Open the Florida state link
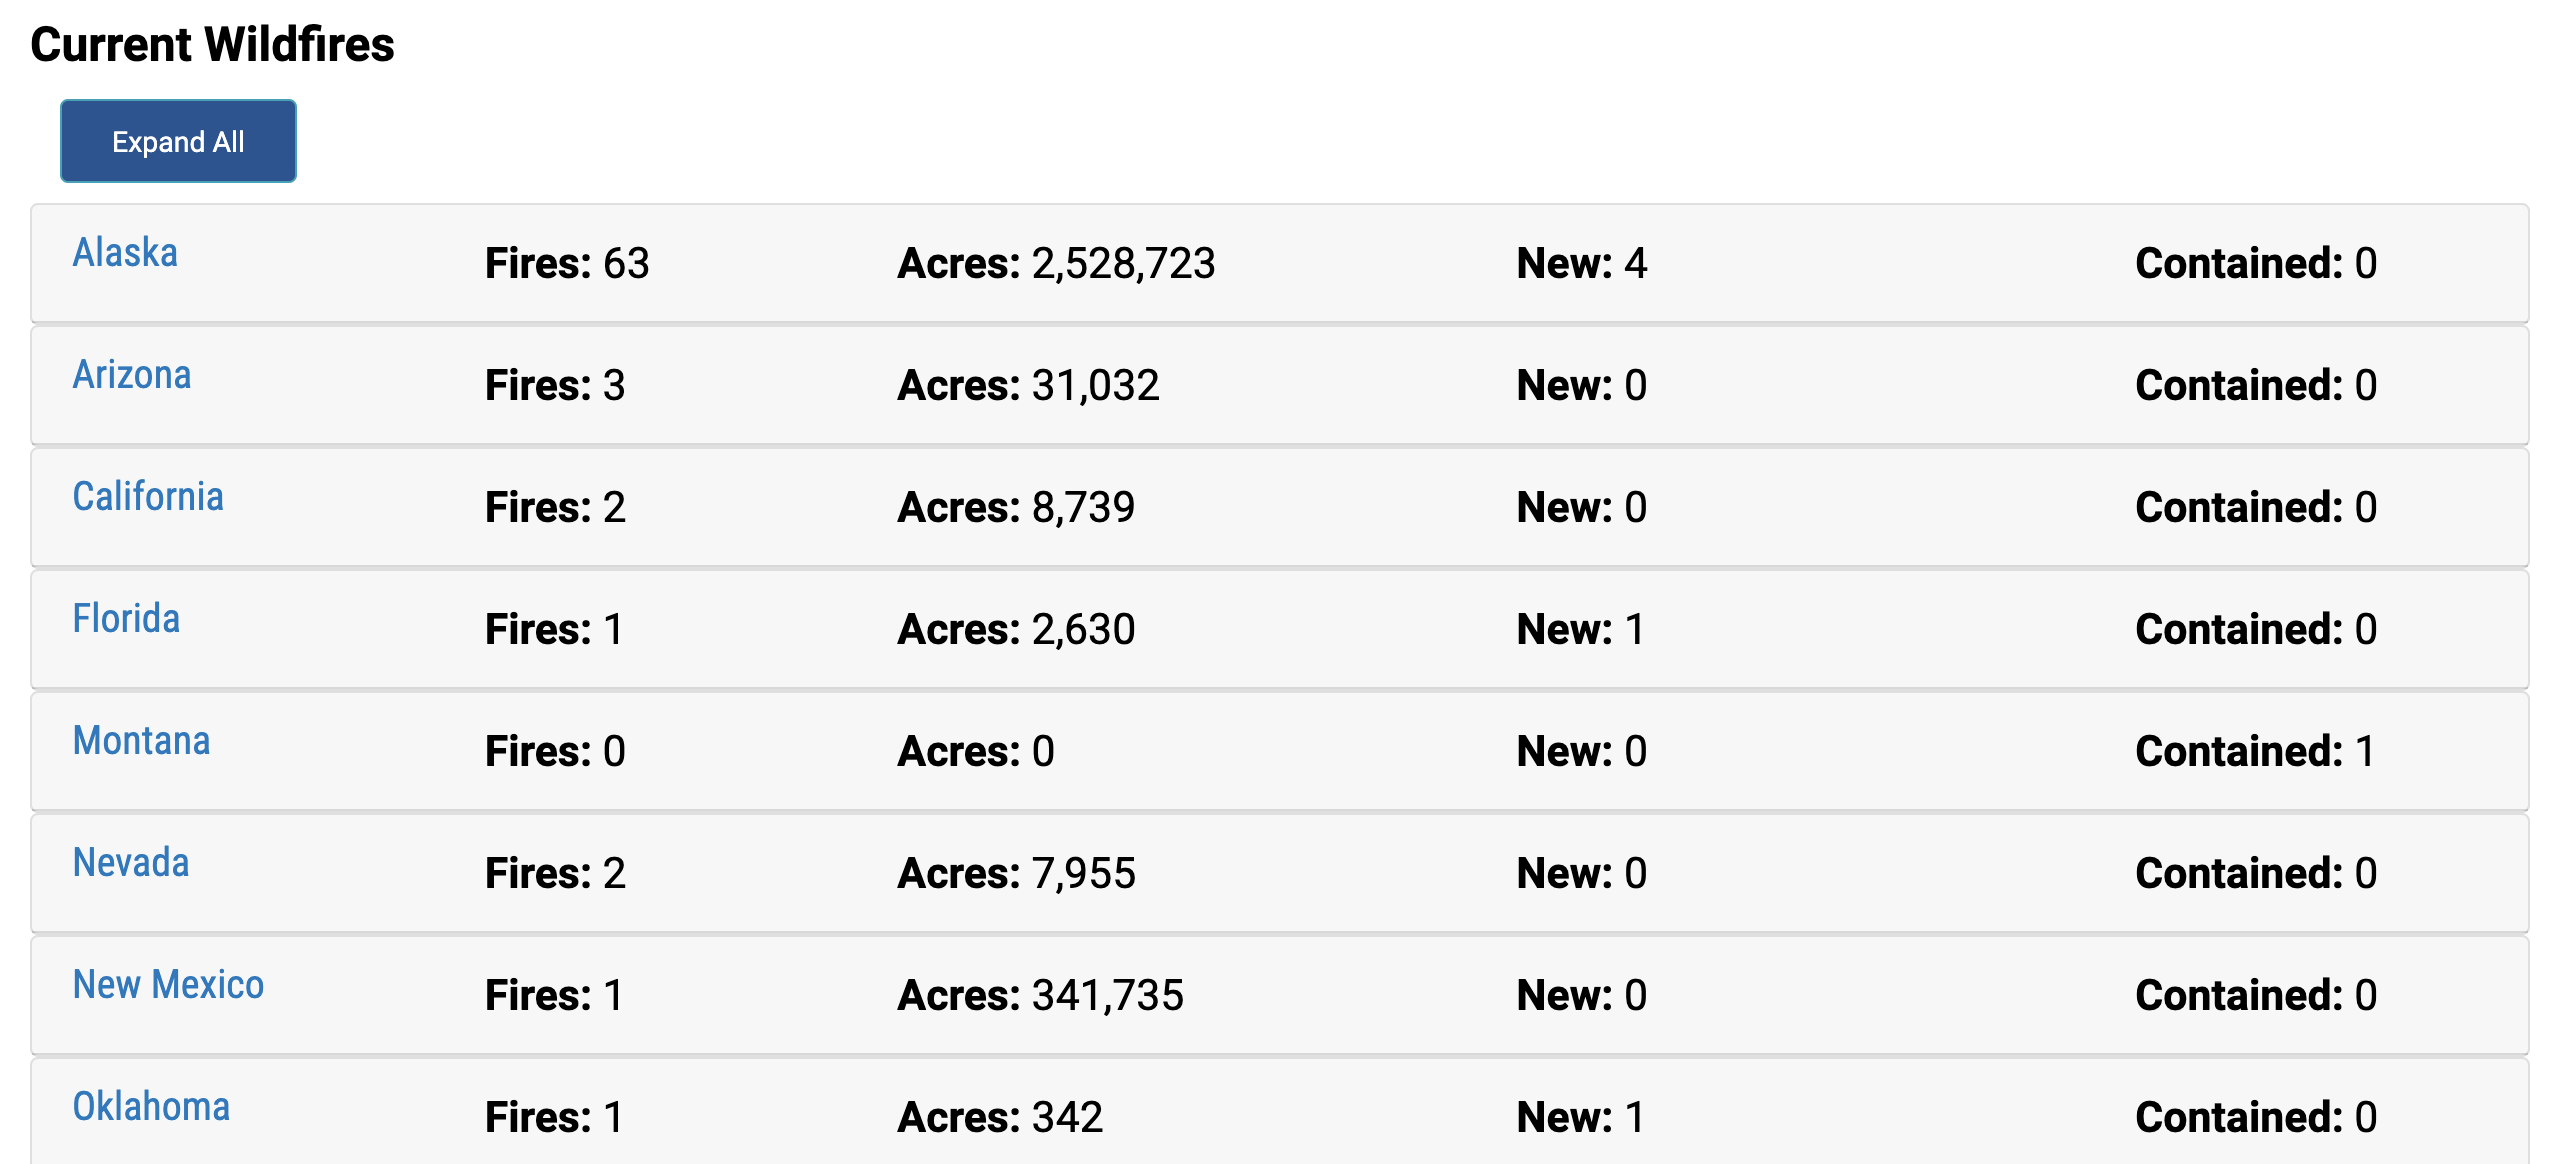The width and height of the screenshot is (2552, 1164). pyautogui.click(x=126, y=618)
